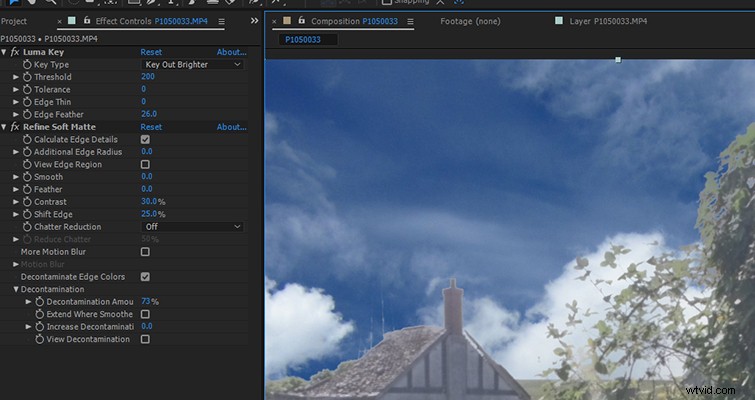
Task: Enable keyframing with the Threshold stopwatch
Action: pos(27,77)
